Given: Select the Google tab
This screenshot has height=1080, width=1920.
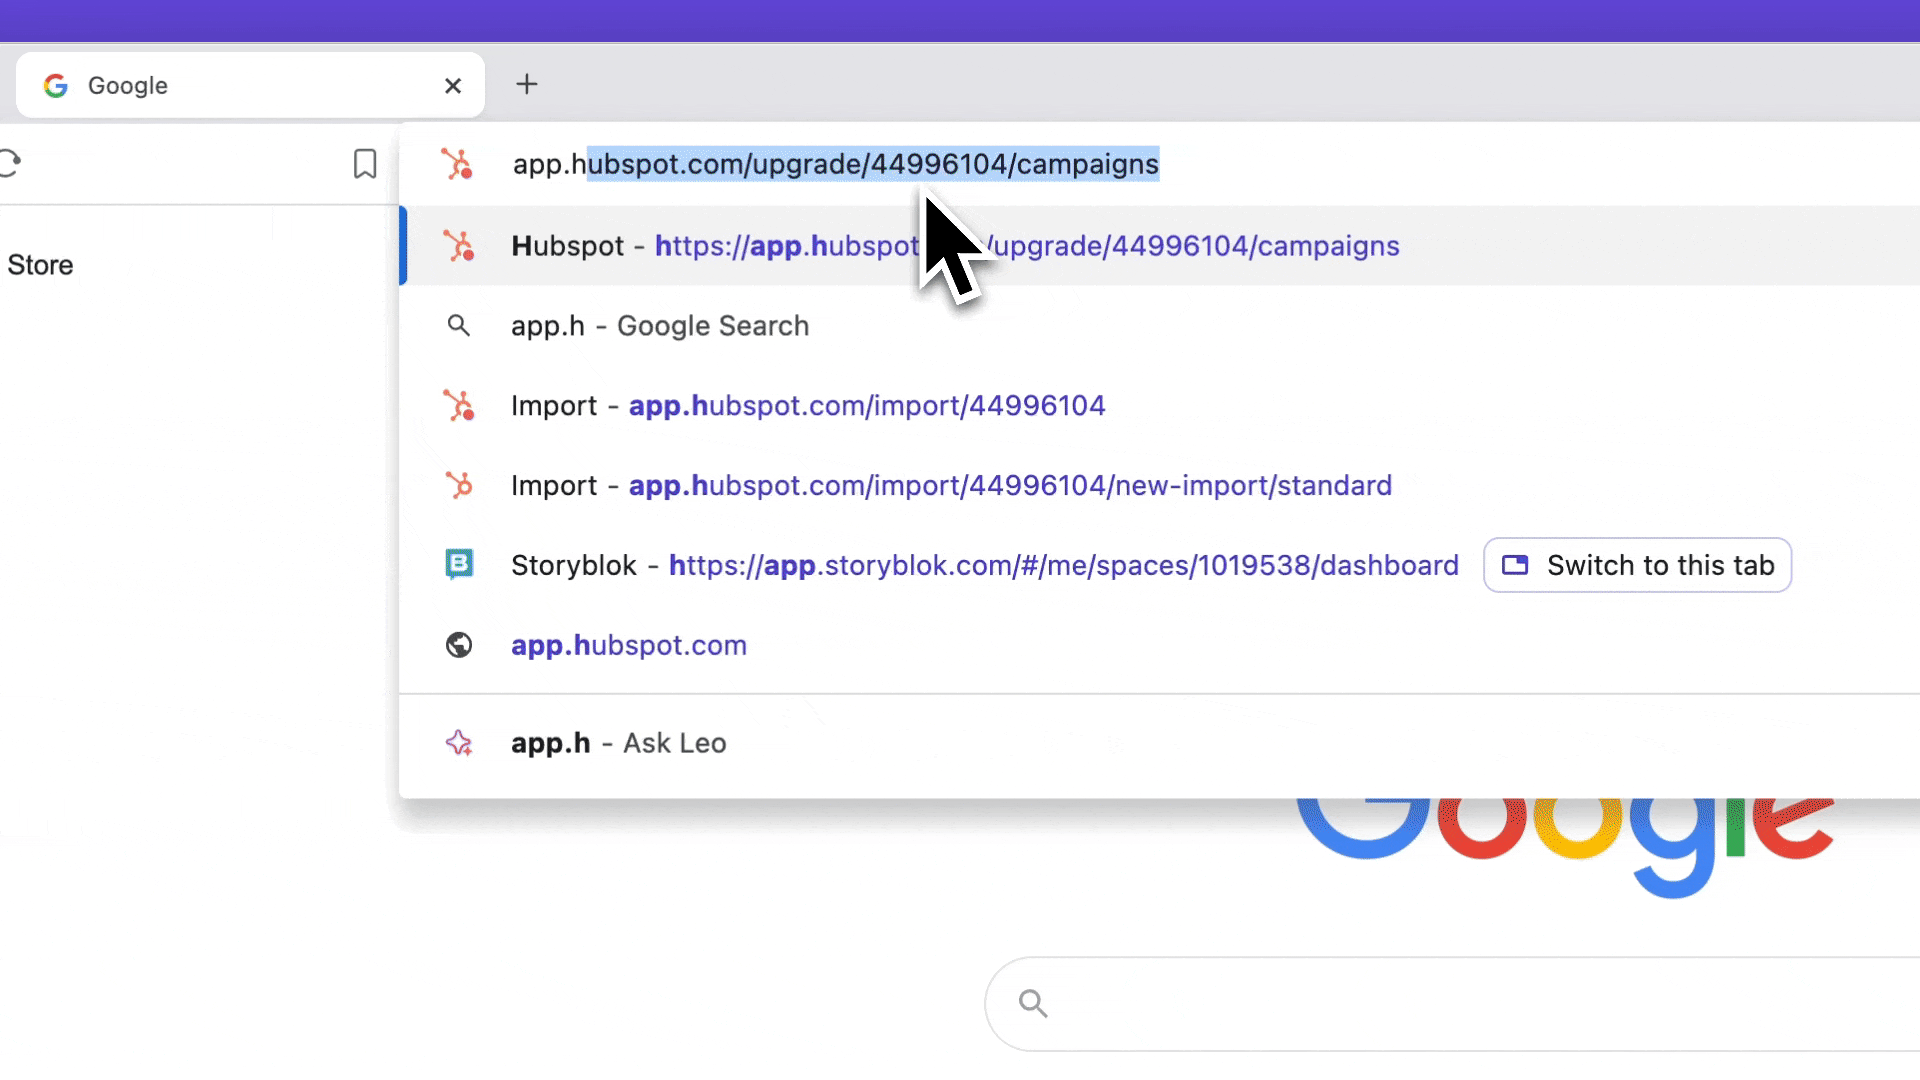Looking at the screenshot, I should tap(250, 85).
